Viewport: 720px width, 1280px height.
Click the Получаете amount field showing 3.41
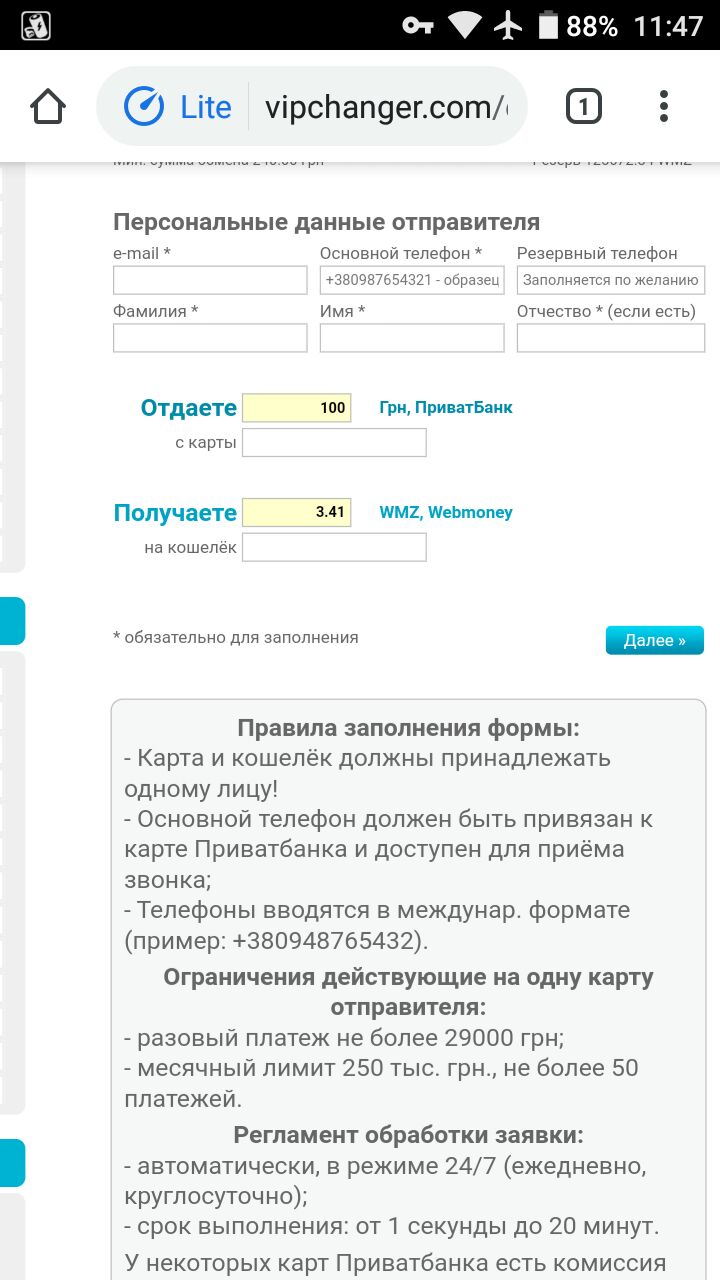297,512
